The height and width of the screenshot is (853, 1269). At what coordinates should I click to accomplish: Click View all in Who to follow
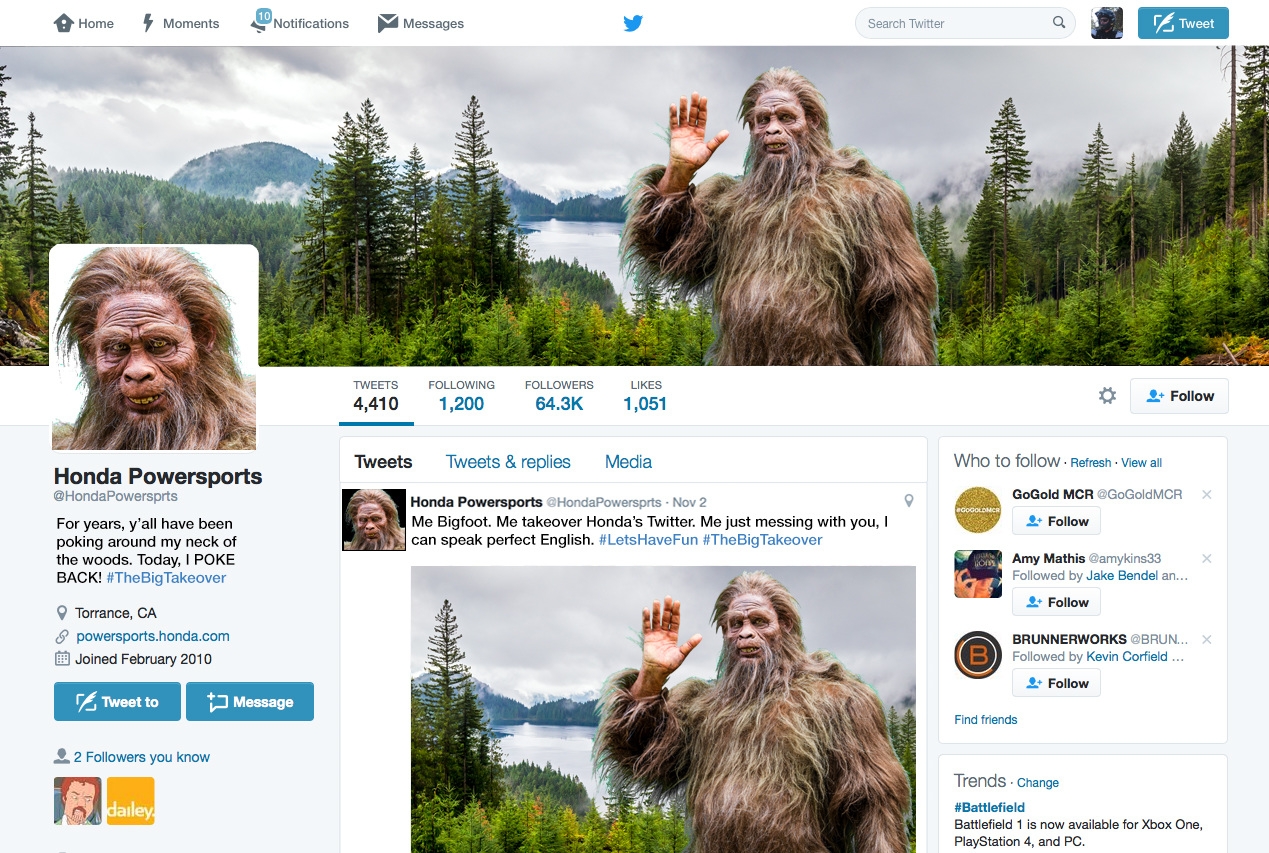[1141, 463]
